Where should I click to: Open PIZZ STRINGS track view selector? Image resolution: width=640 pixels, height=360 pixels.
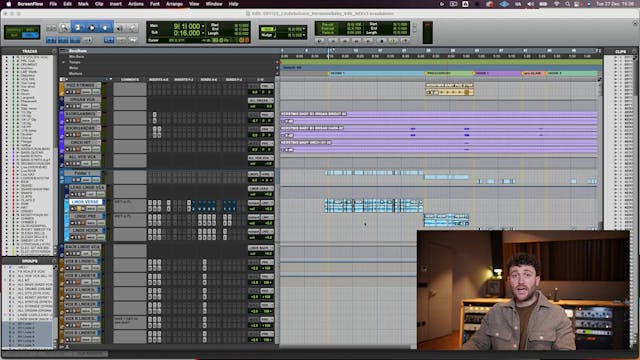[87, 92]
